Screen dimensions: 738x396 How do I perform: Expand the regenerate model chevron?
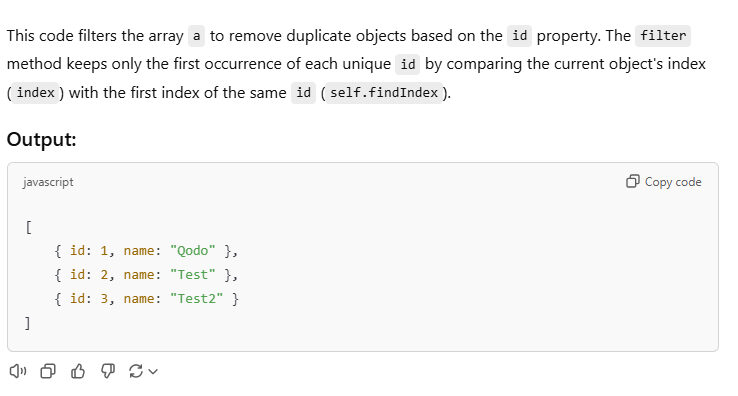click(x=153, y=372)
